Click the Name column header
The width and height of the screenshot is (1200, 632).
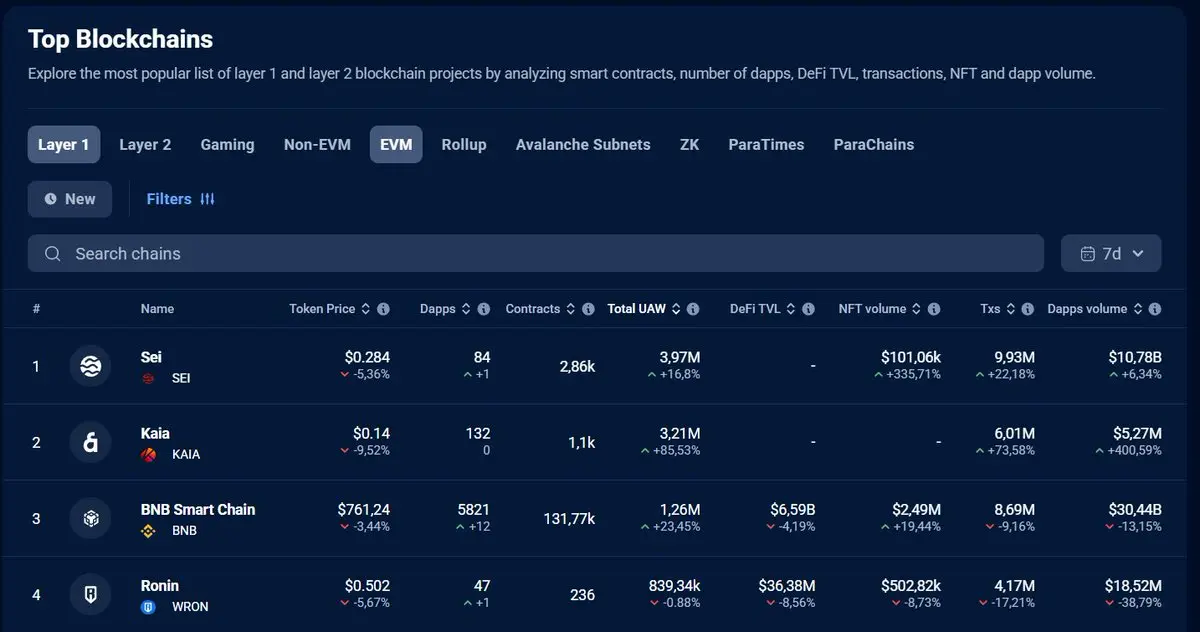tap(157, 309)
